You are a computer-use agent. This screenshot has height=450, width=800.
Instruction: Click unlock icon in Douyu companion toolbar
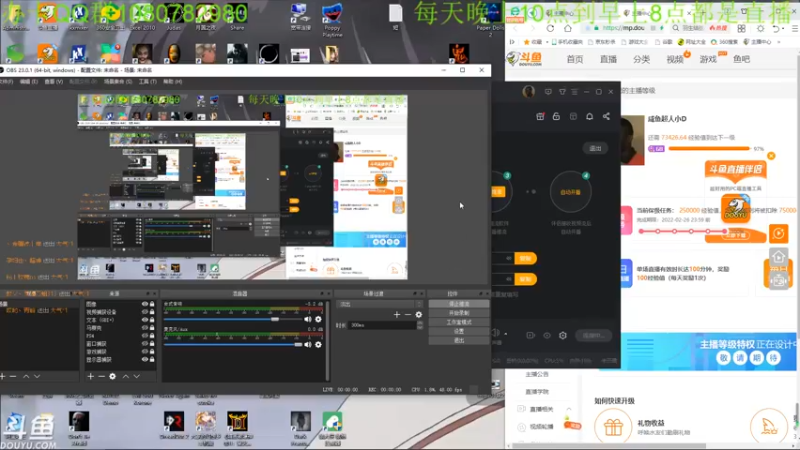556,116
